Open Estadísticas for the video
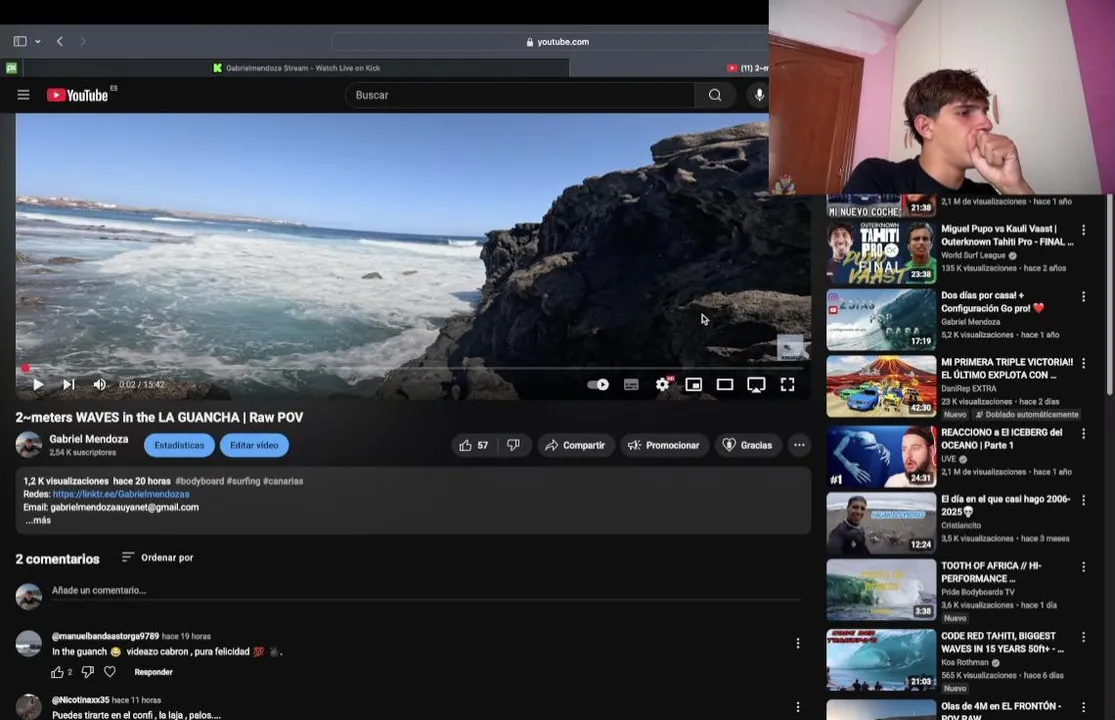 pos(179,445)
